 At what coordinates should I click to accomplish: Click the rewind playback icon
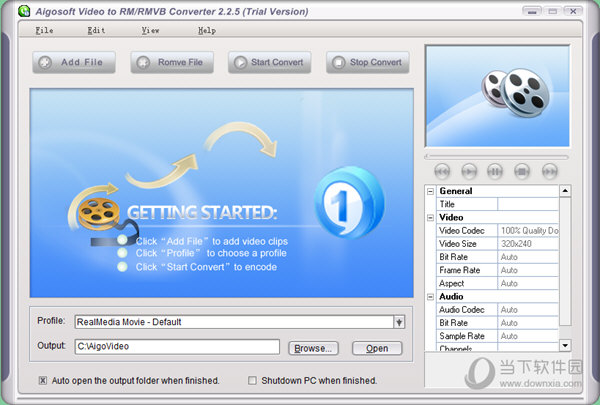442,171
